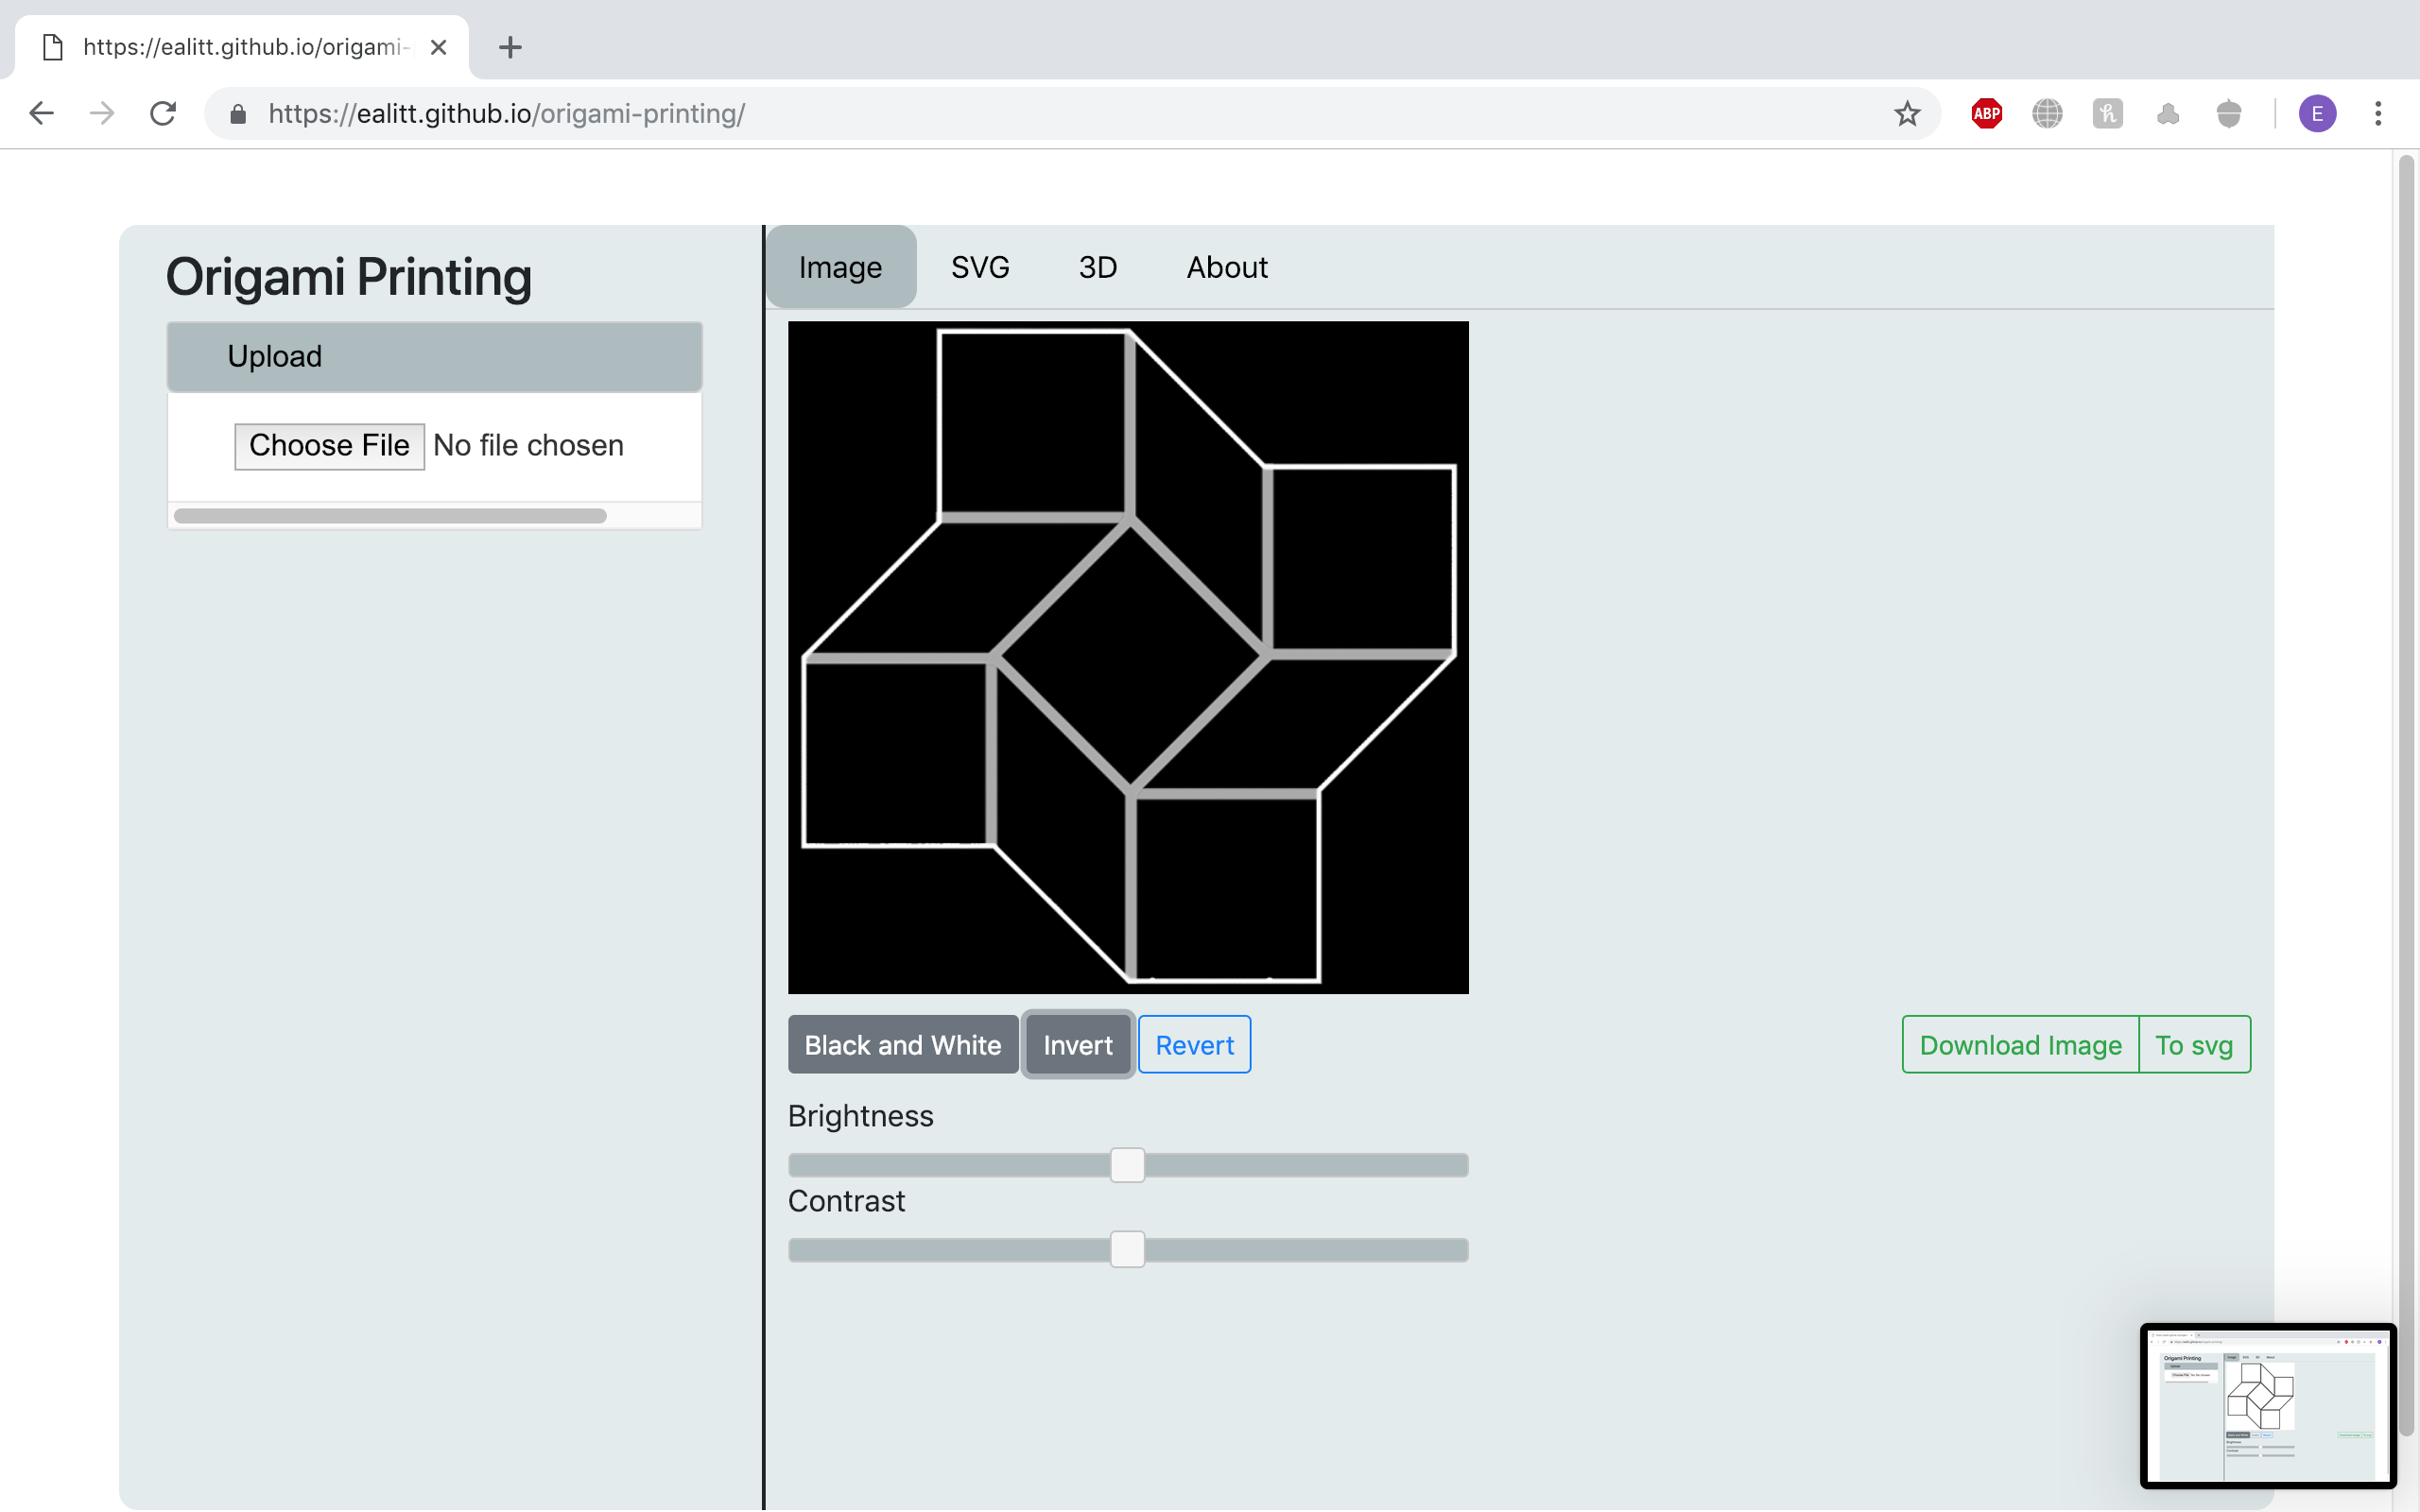Click the Brightness slider handle
The image size is (2420, 1512).
coord(1127,1165)
